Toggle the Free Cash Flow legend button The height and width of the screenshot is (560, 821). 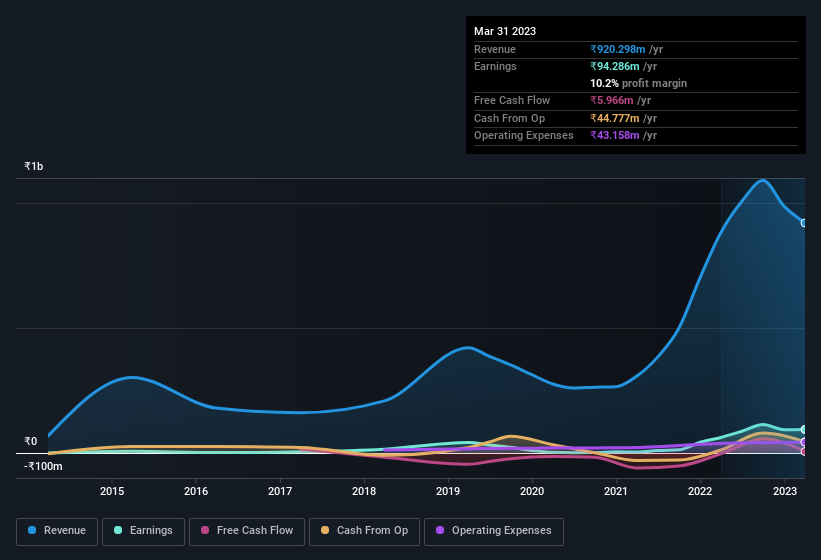[x=247, y=531]
